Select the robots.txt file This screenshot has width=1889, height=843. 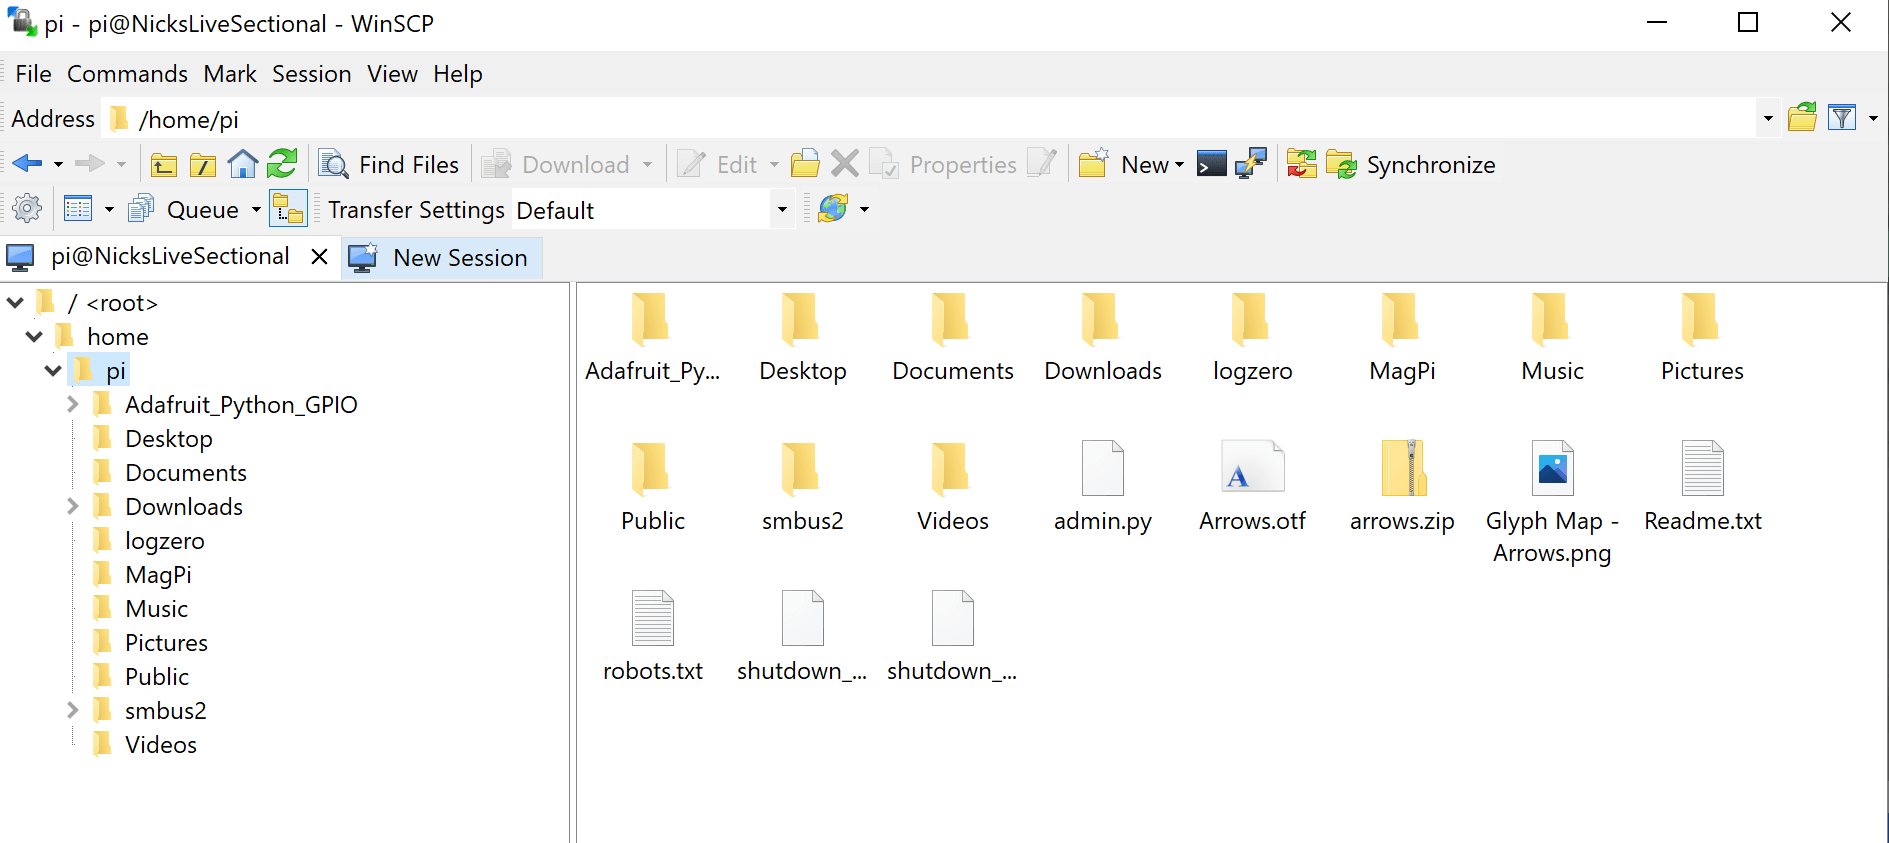coord(653,638)
